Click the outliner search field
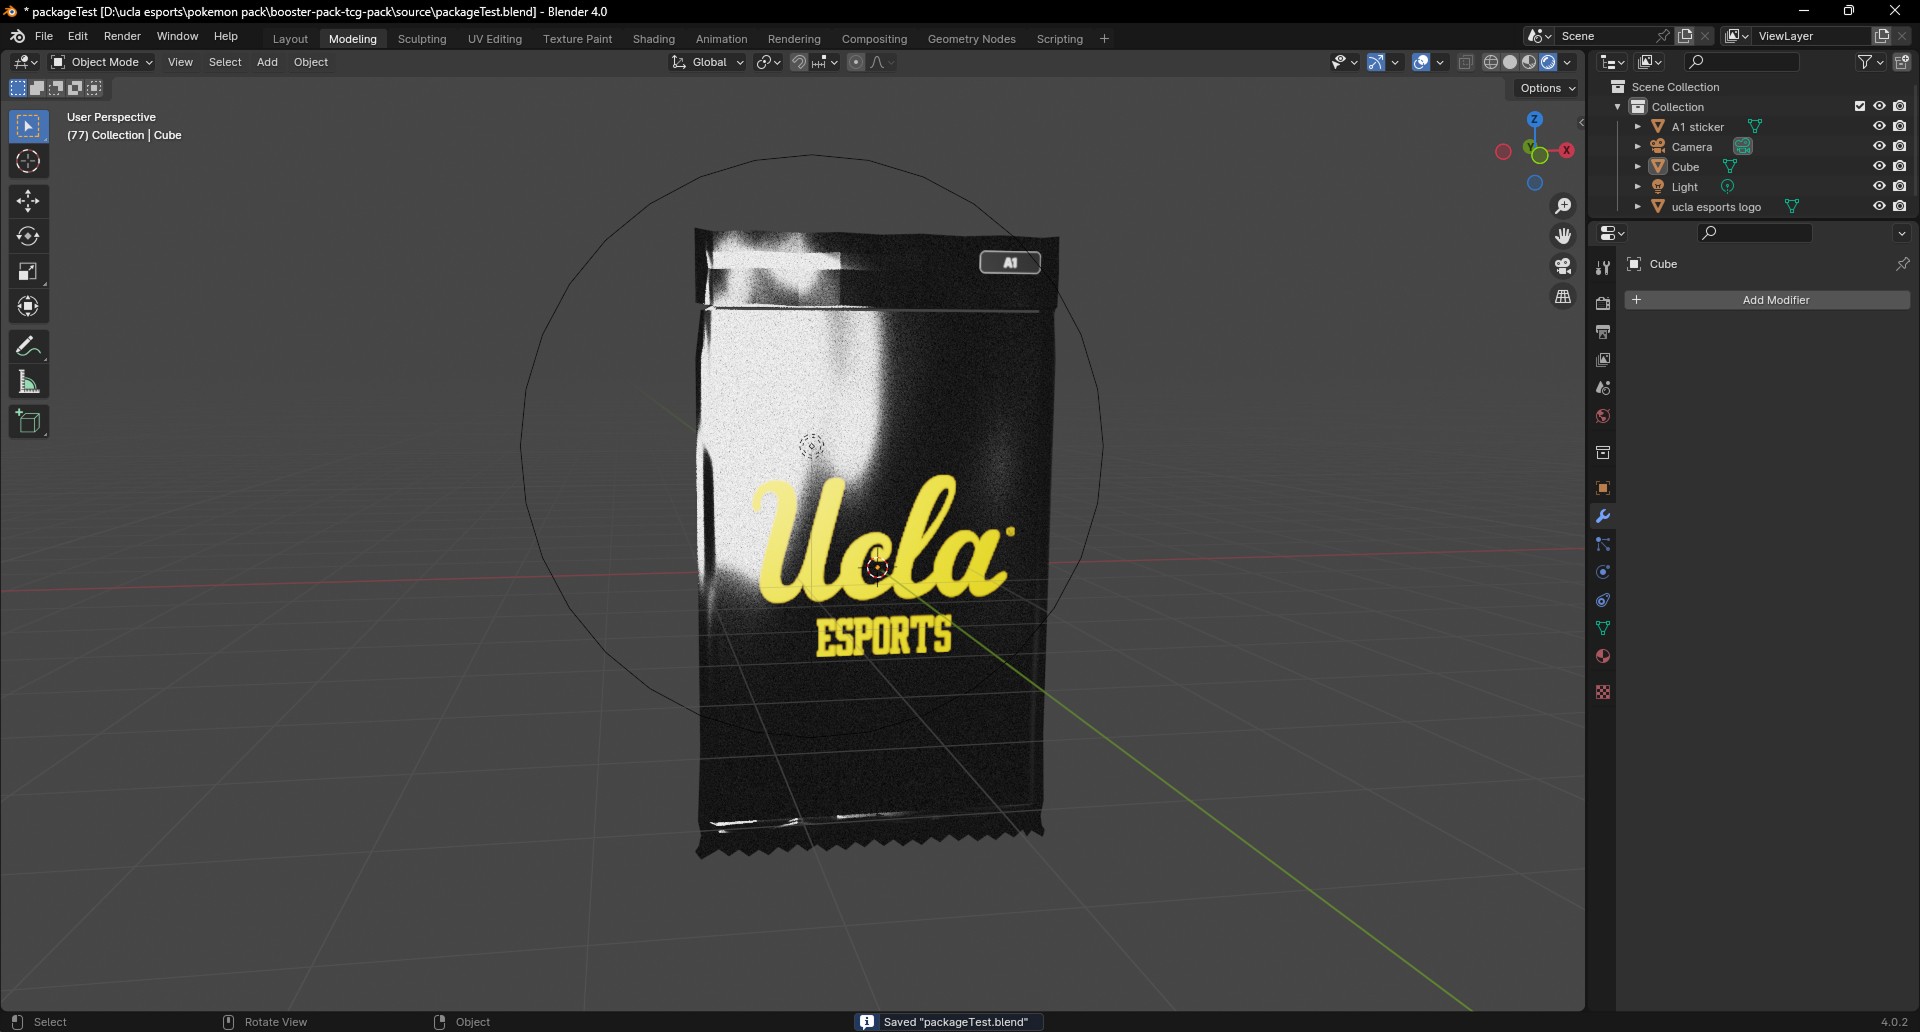1920x1032 pixels. [x=1742, y=62]
